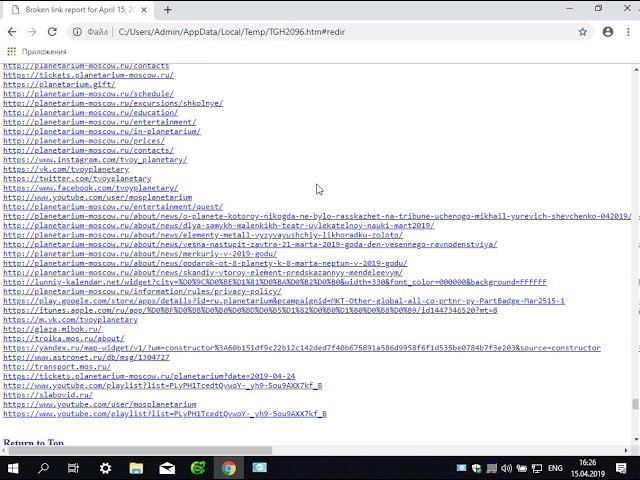
Task: Bookmark this page with the star icon
Action: click(582, 32)
